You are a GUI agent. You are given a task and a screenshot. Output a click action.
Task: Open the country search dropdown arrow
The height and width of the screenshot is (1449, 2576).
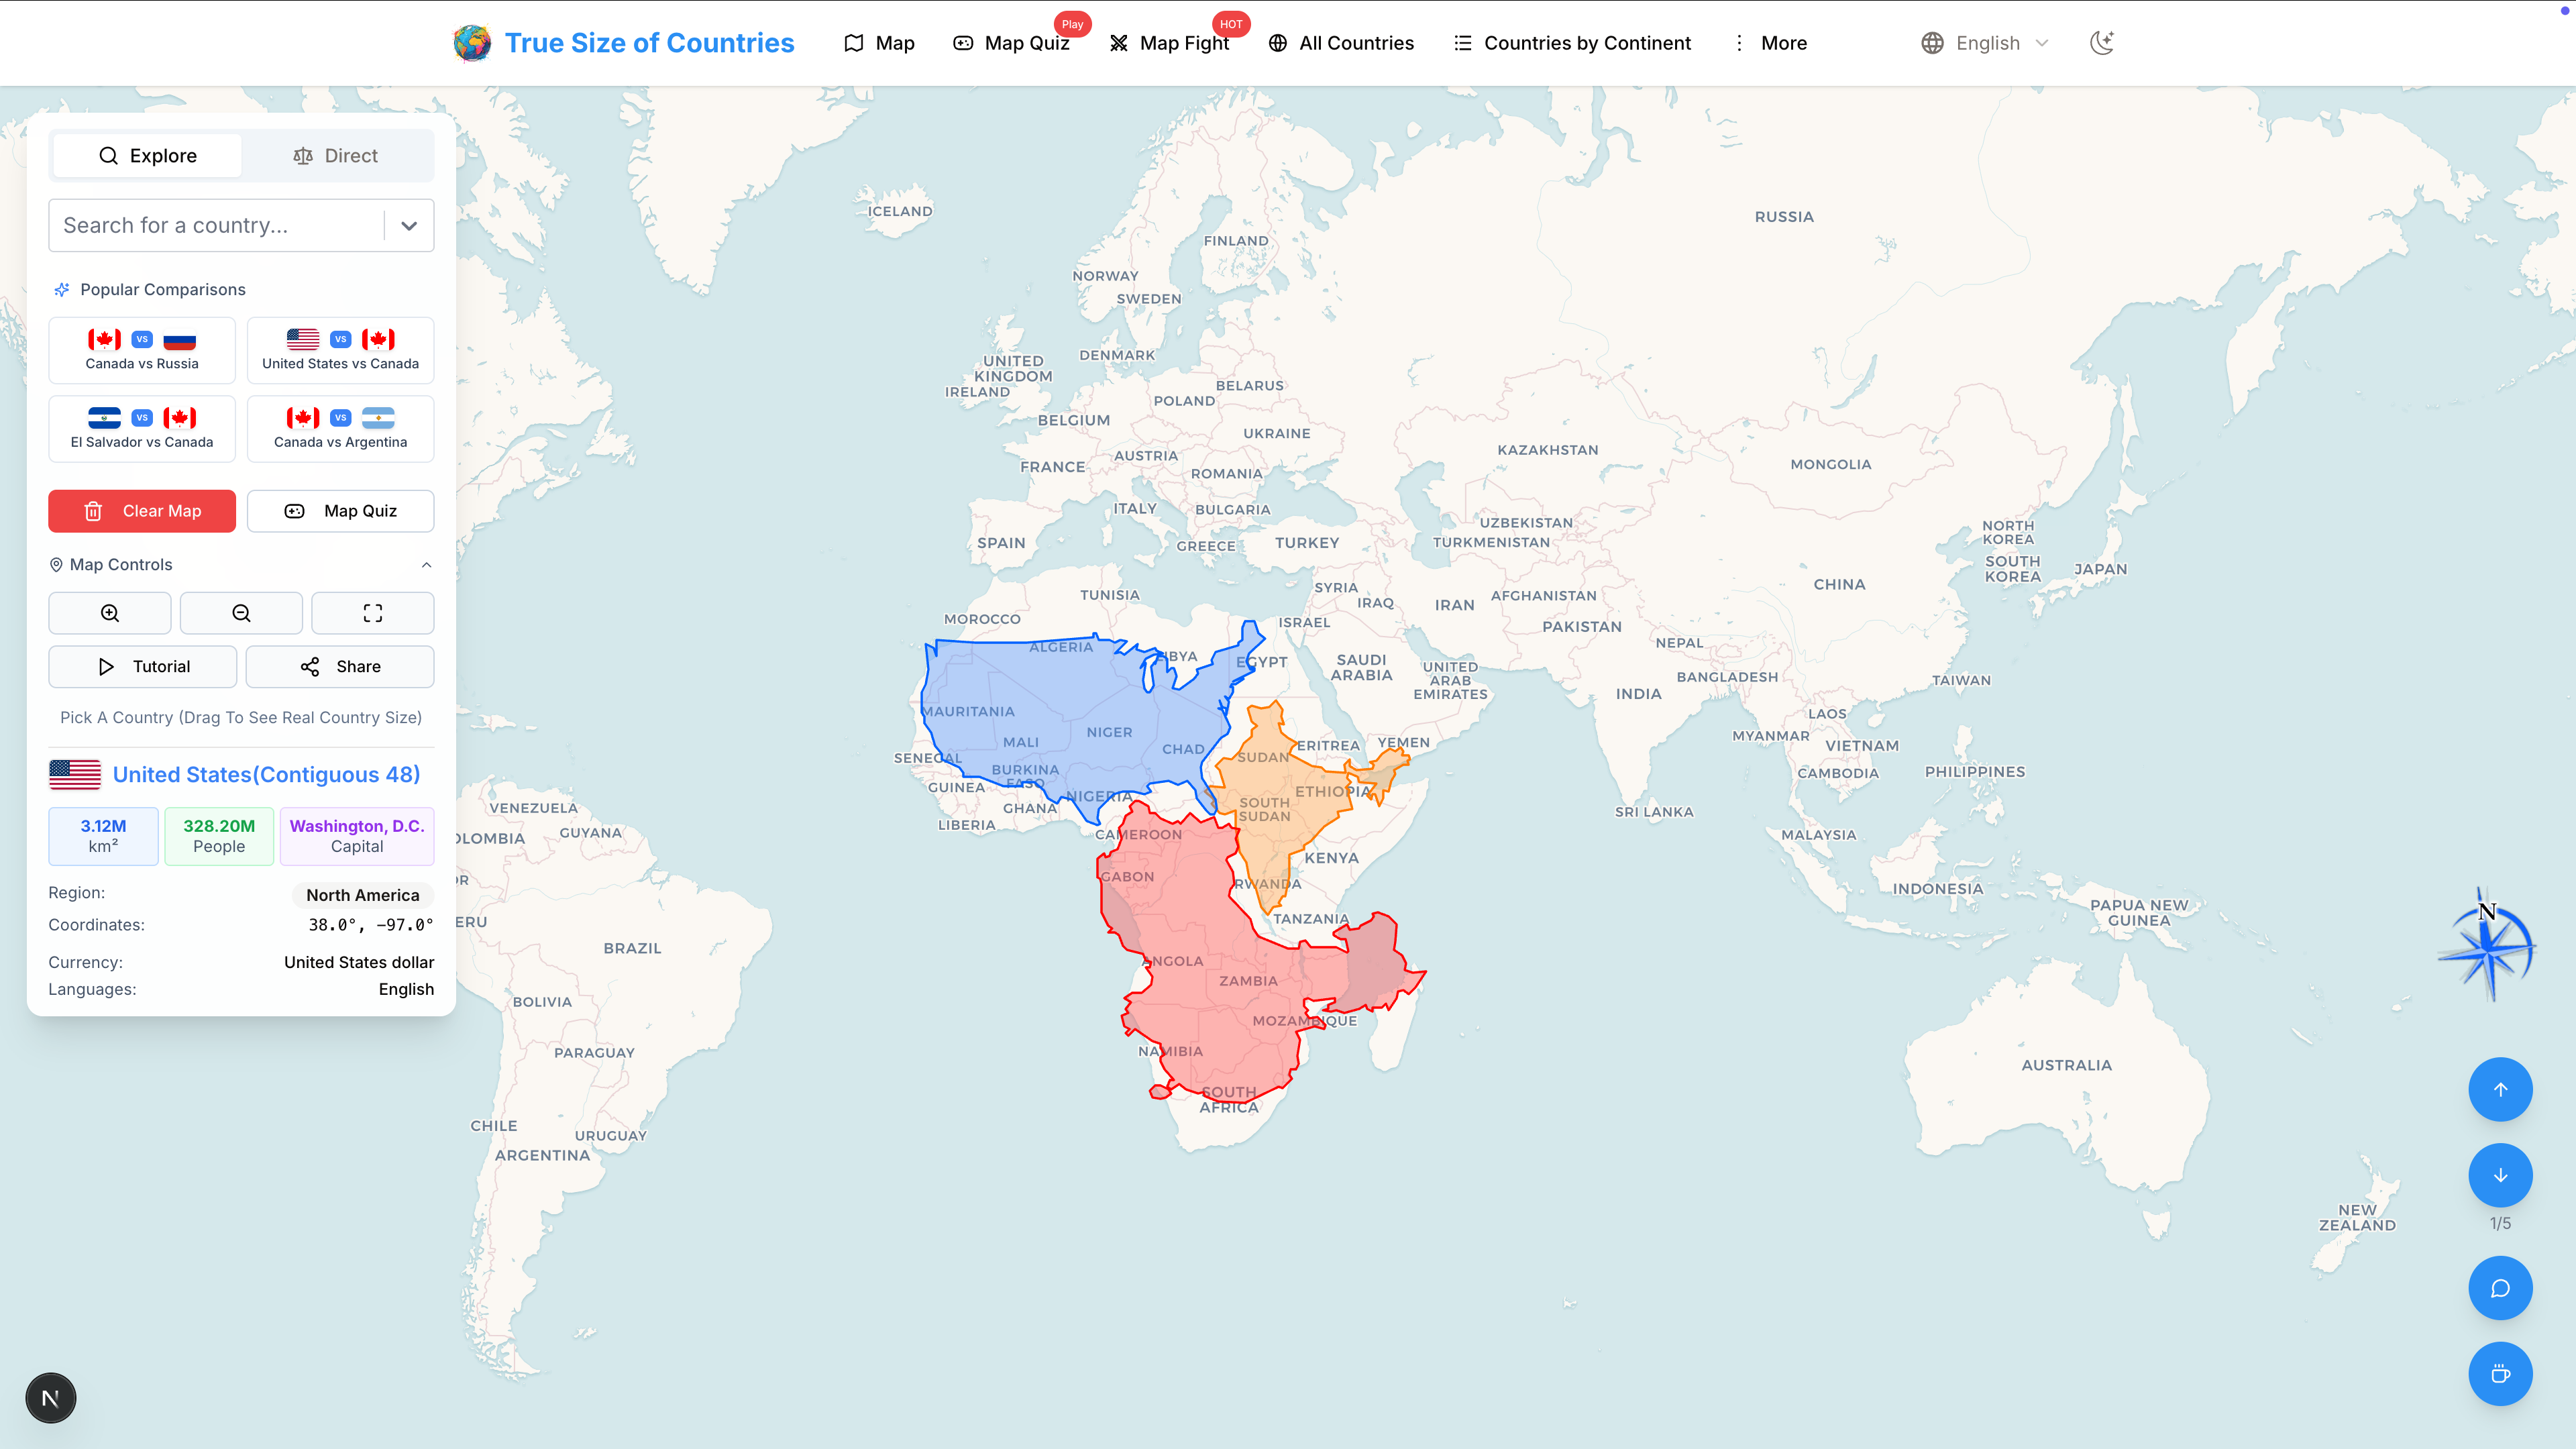coord(409,226)
